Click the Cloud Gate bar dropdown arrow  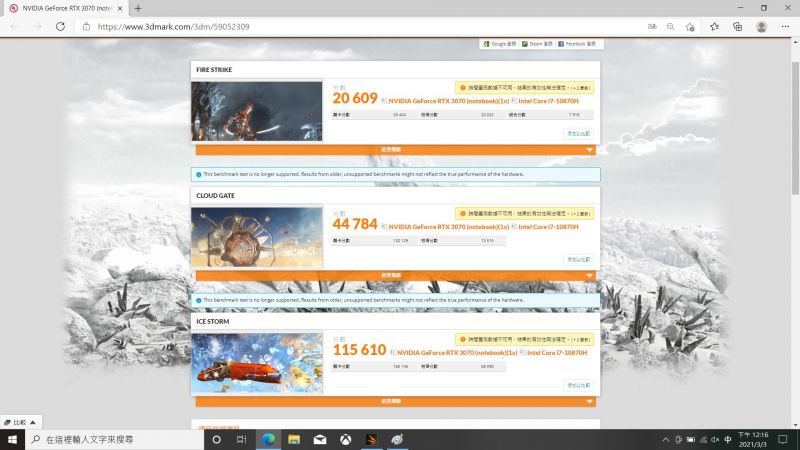[589, 276]
